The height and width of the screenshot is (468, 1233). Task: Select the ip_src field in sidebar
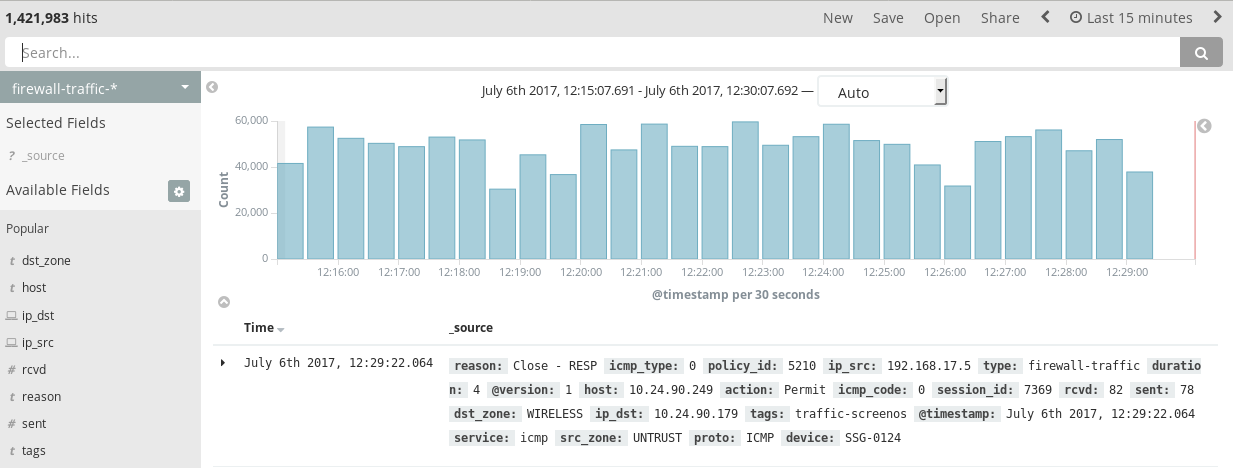point(38,342)
